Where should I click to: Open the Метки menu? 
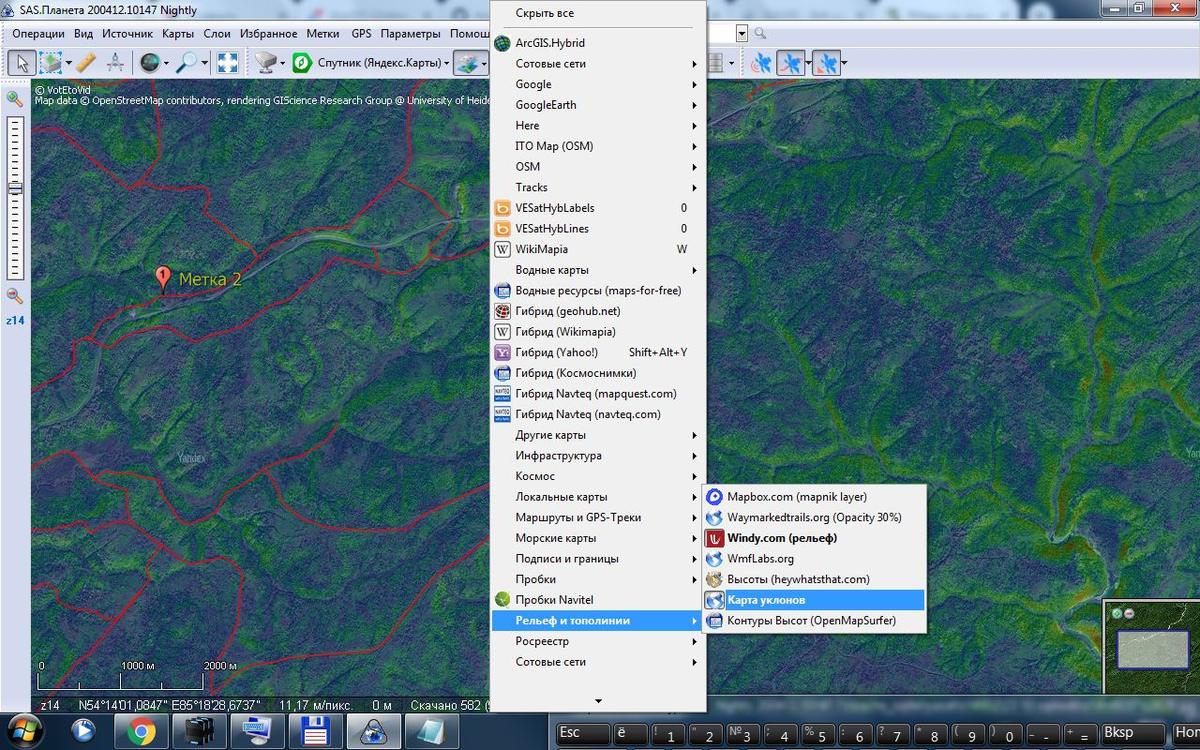[x=323, y=33]
